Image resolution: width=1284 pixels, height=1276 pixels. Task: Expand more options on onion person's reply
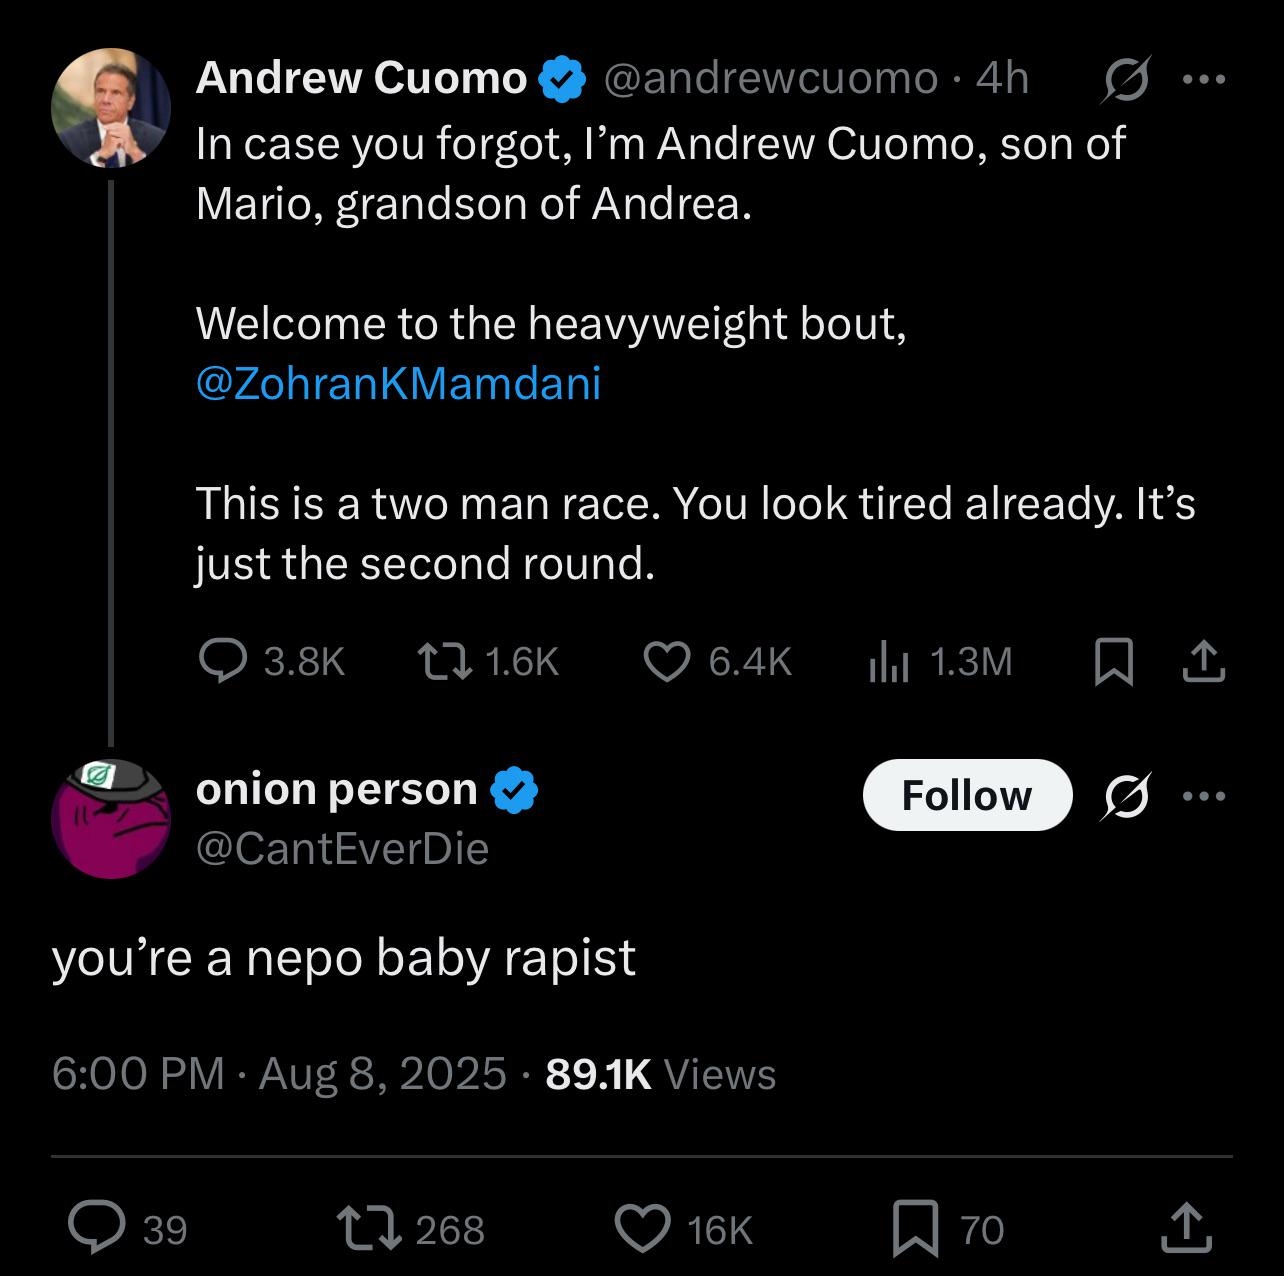1204,796
